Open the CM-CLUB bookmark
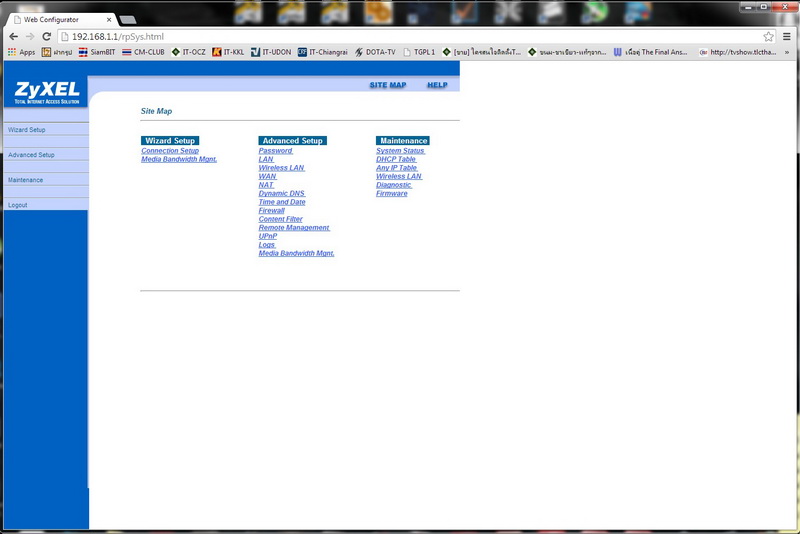 click(x=143, y=52)
